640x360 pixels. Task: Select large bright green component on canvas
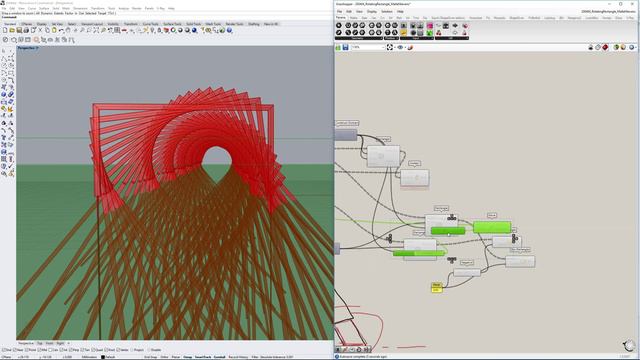tap(492, 227)
